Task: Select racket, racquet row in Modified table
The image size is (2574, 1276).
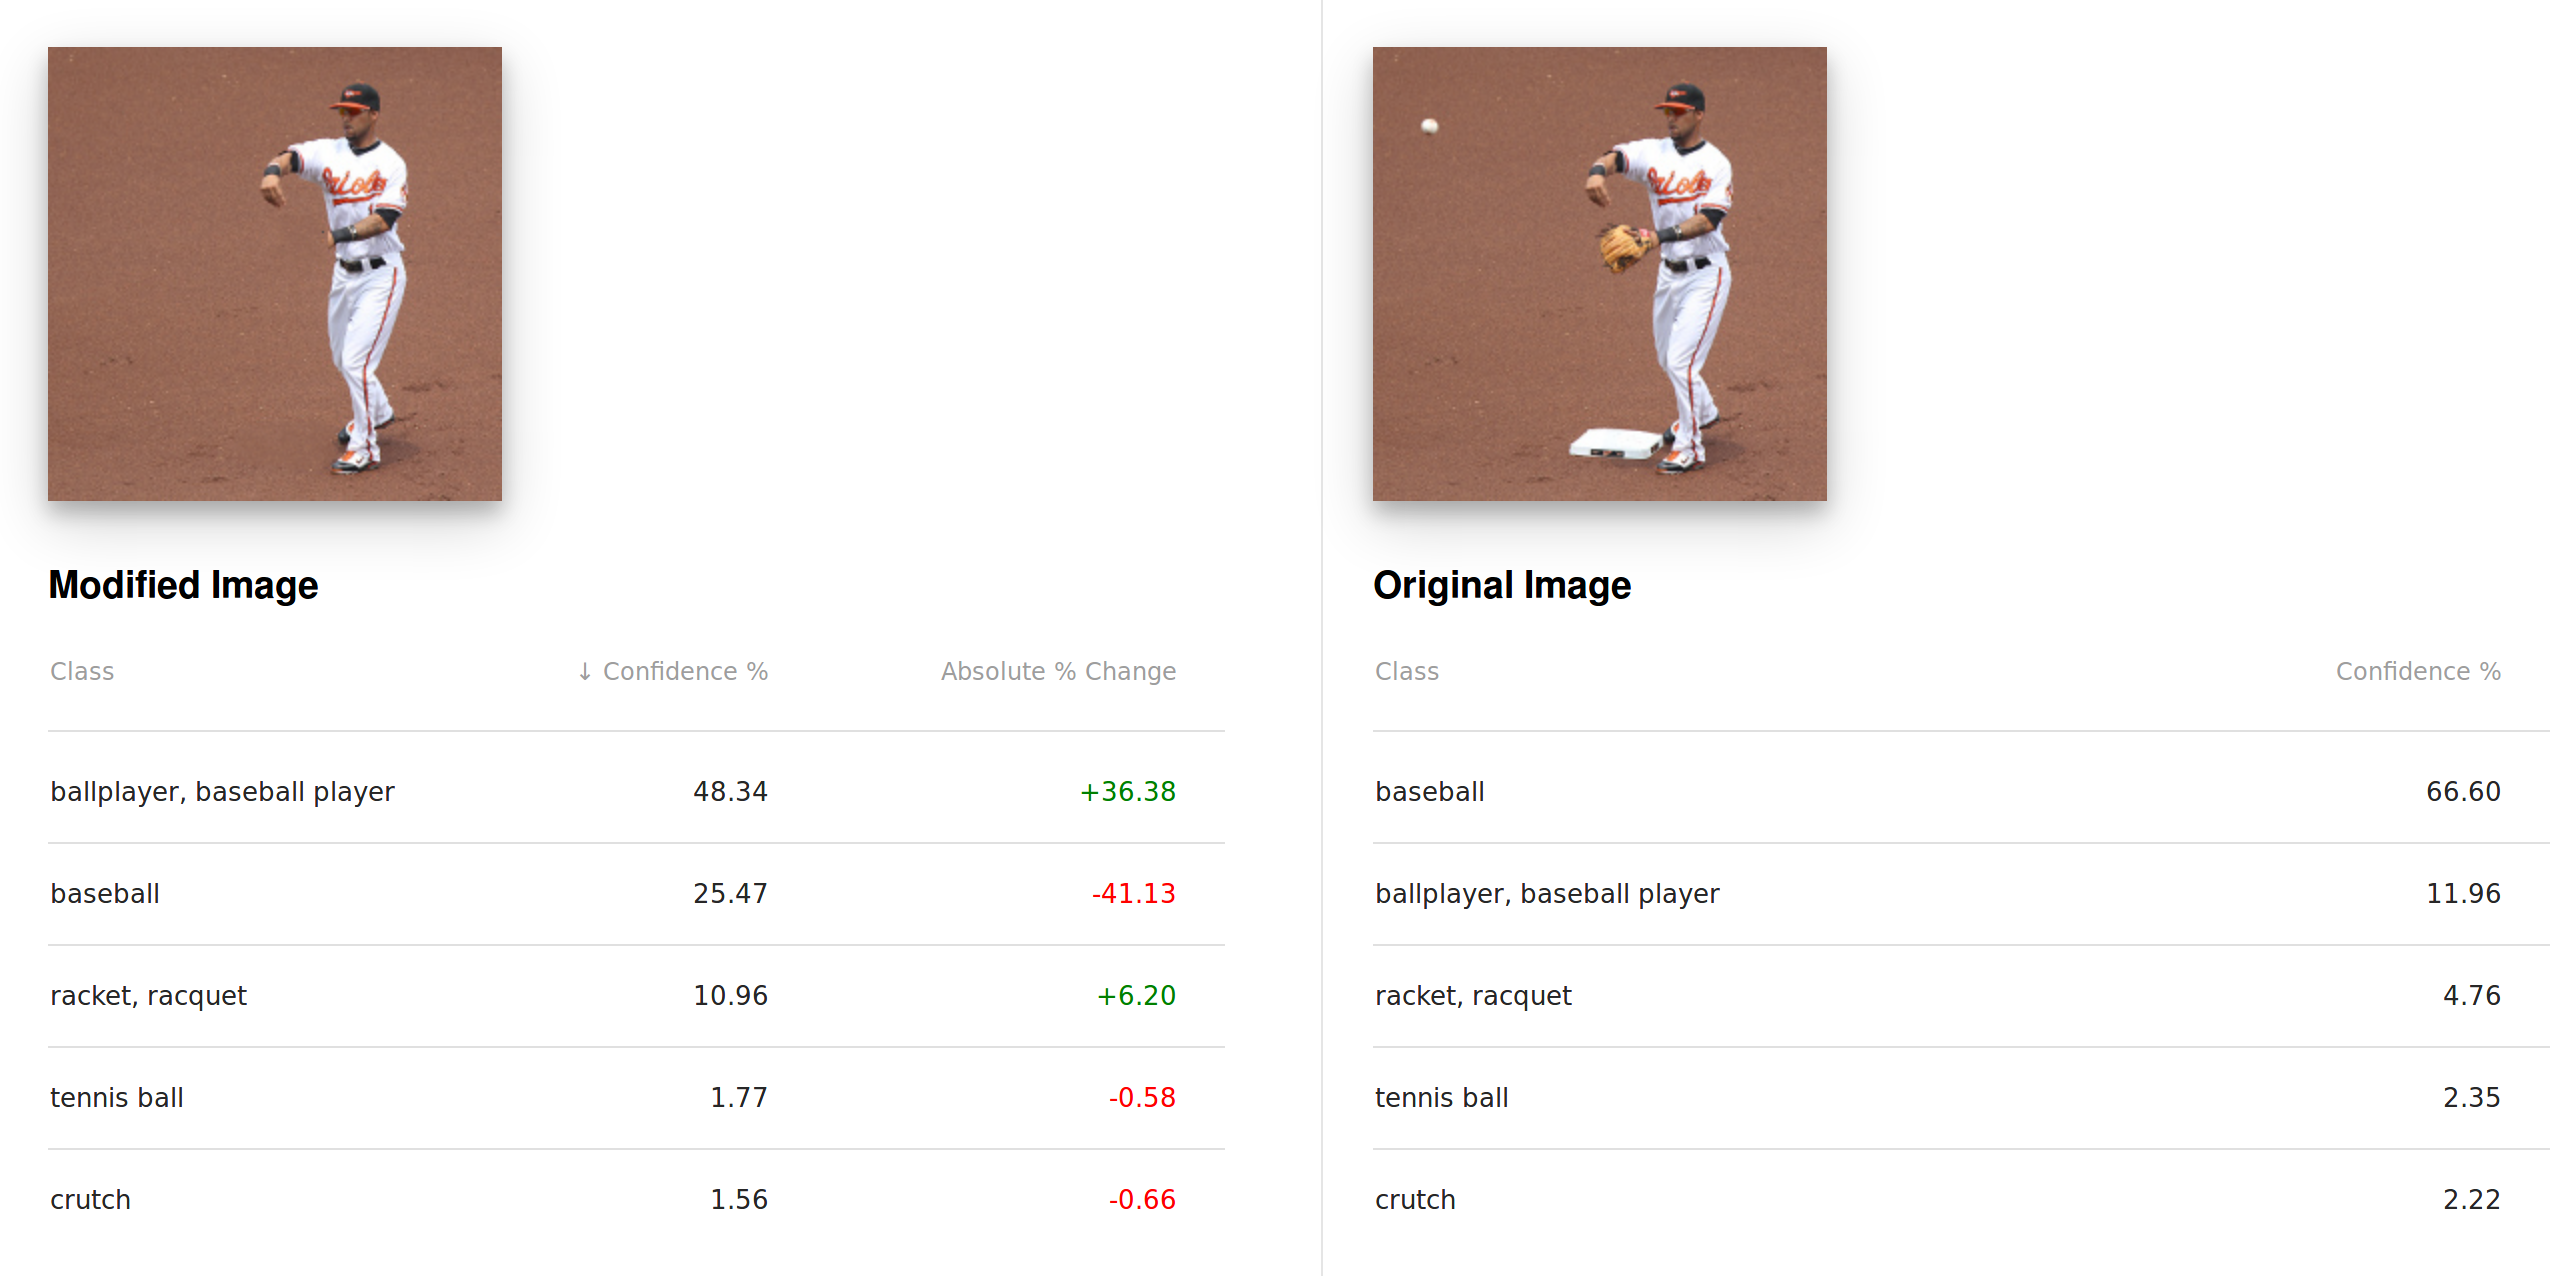Action: (148, 996)
